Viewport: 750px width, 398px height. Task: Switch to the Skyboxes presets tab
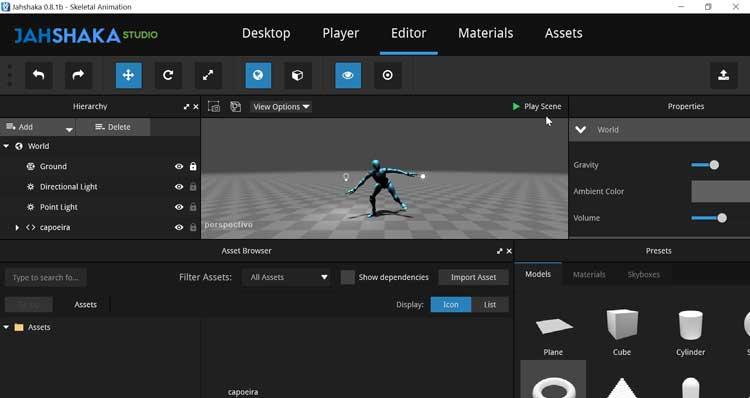pyautogui.click(x=644, y=275)
